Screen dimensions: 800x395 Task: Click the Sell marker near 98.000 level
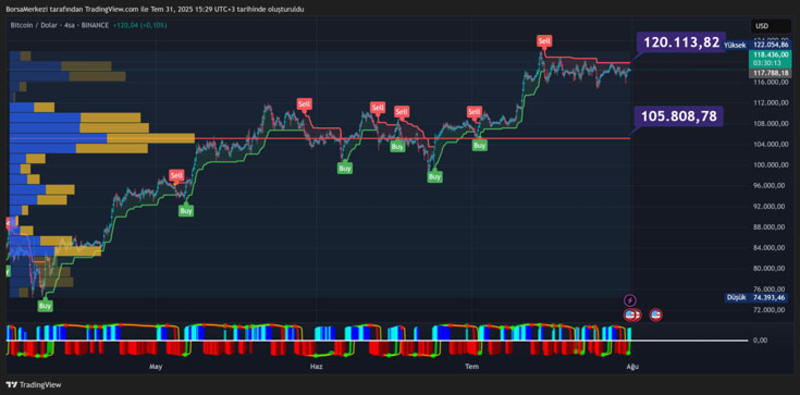tap(177, 175)
